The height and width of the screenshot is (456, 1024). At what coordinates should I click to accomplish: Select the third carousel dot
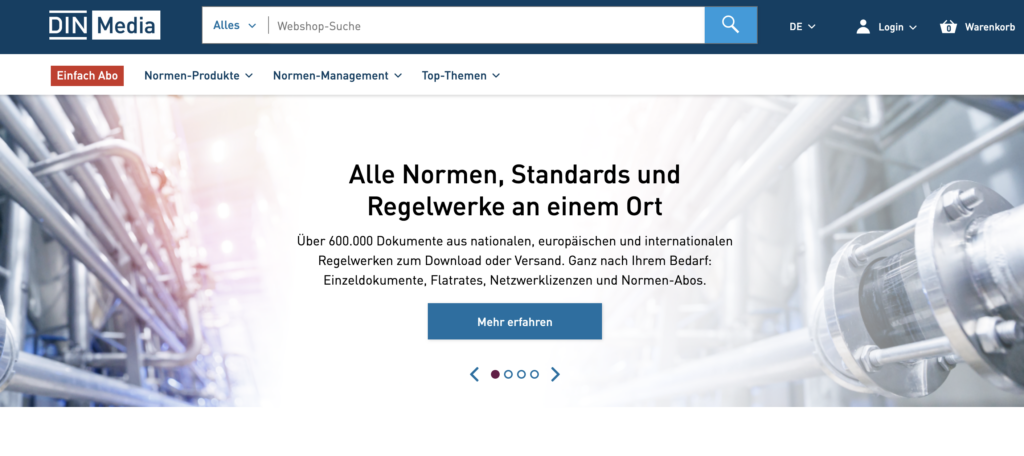pos(521,374)
